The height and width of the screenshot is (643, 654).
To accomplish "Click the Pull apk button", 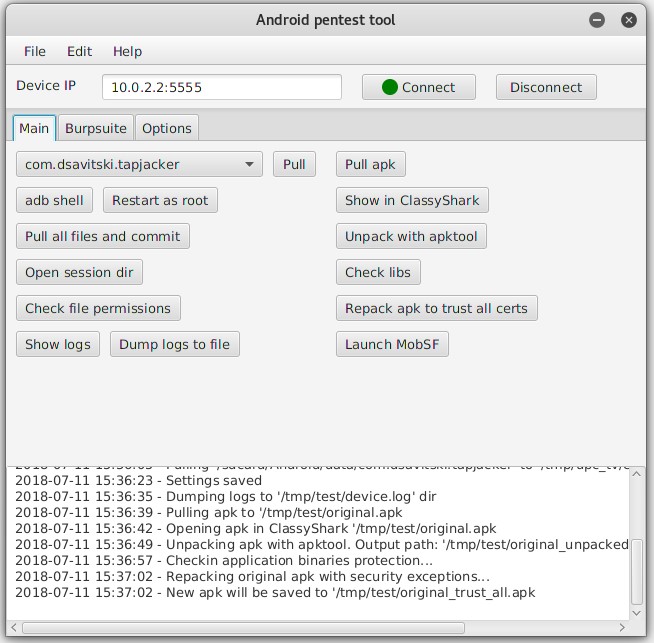I will tap(370, 164).
